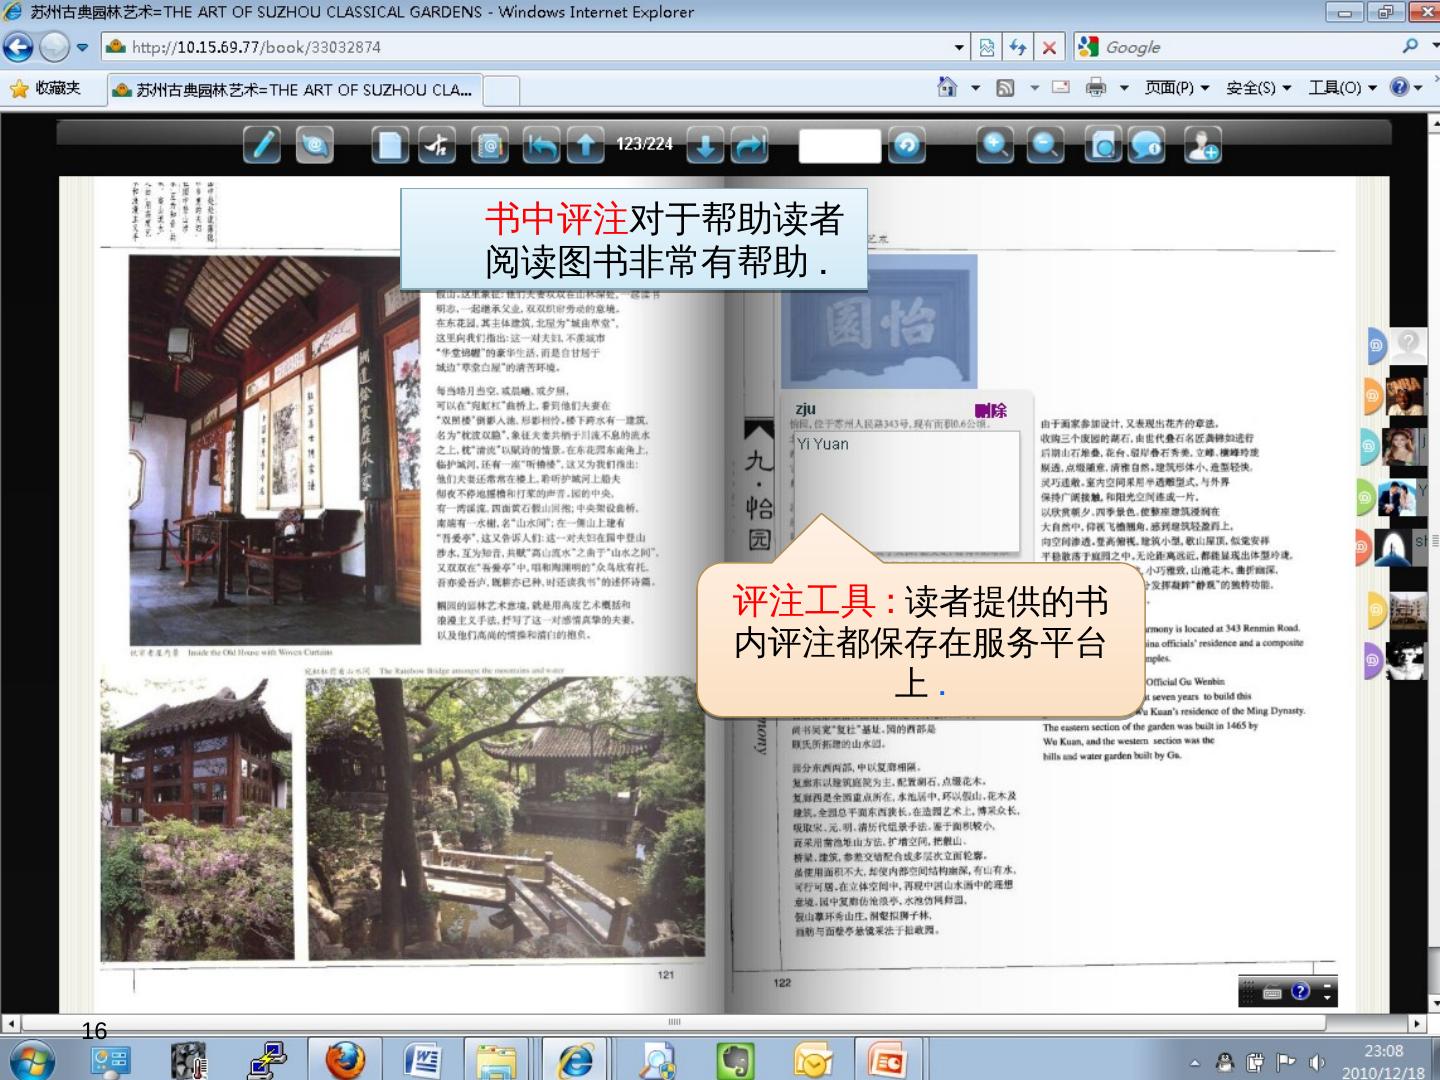Open the recent pages dropdown arrow
This screenshot has height=1080, width=1440.
82,47
